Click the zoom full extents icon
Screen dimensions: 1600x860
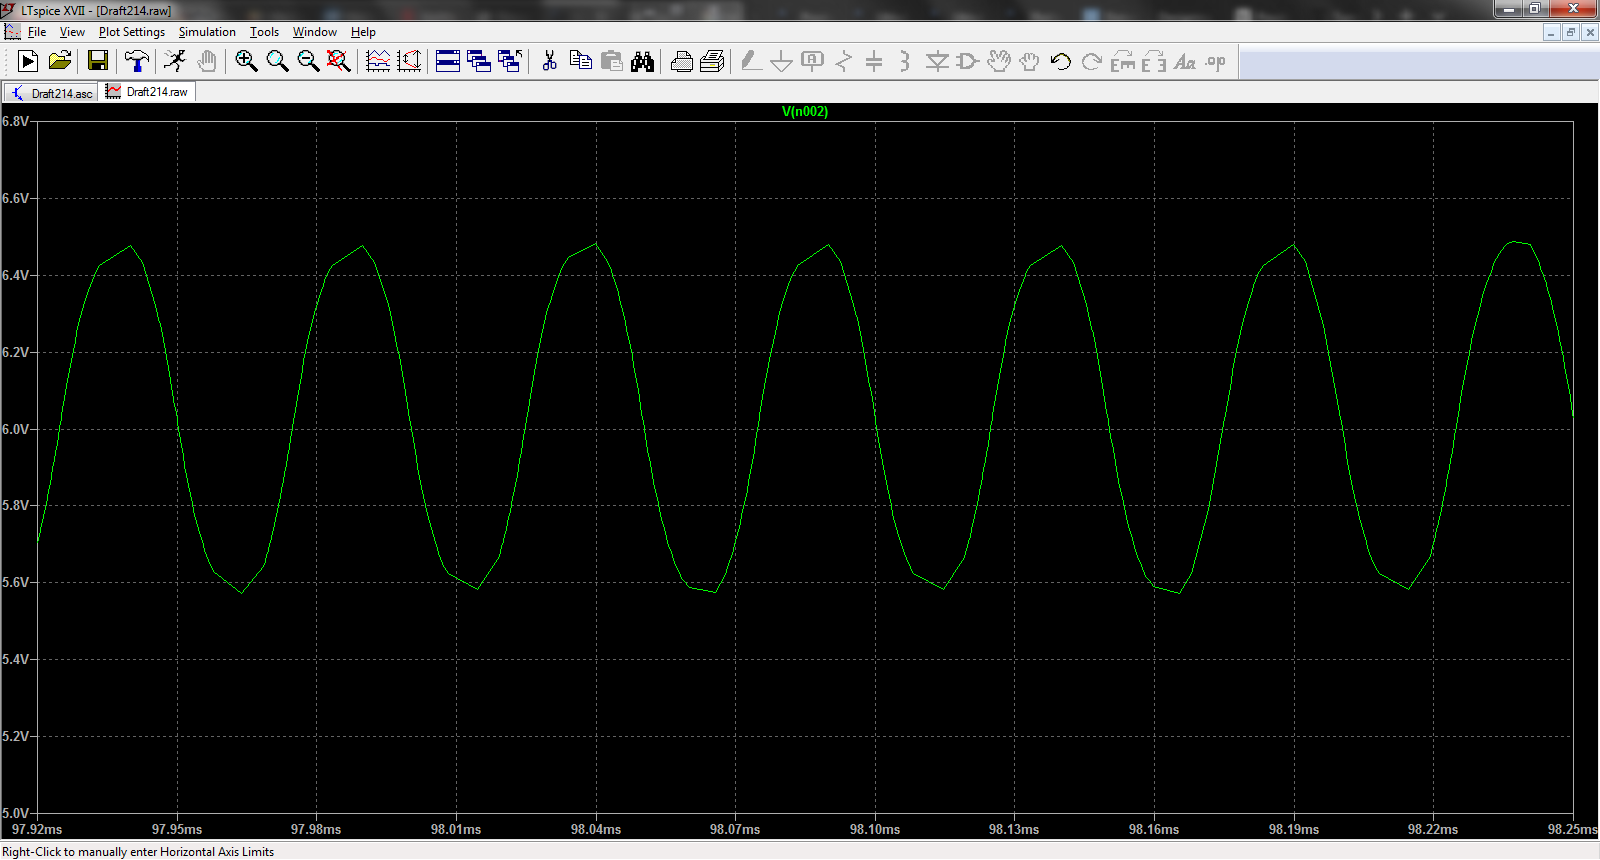point(339,62)
